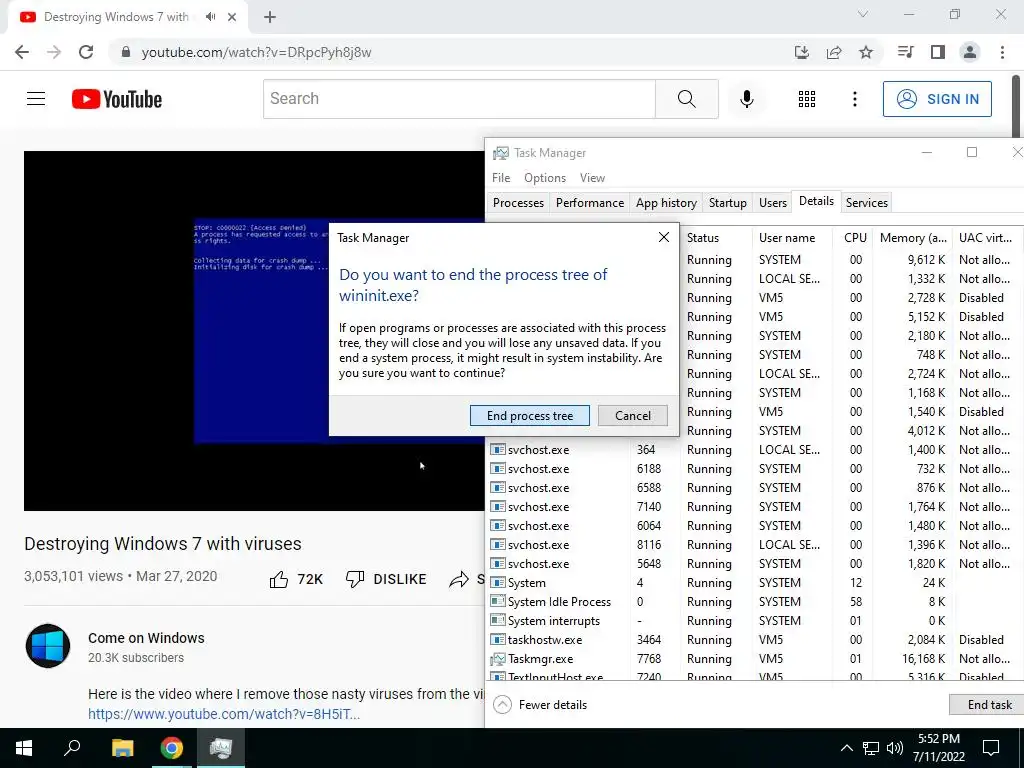This screenshot has width=1024, height=768.
Task: Bookmark this page with star icon
Action: pos(866,52)
